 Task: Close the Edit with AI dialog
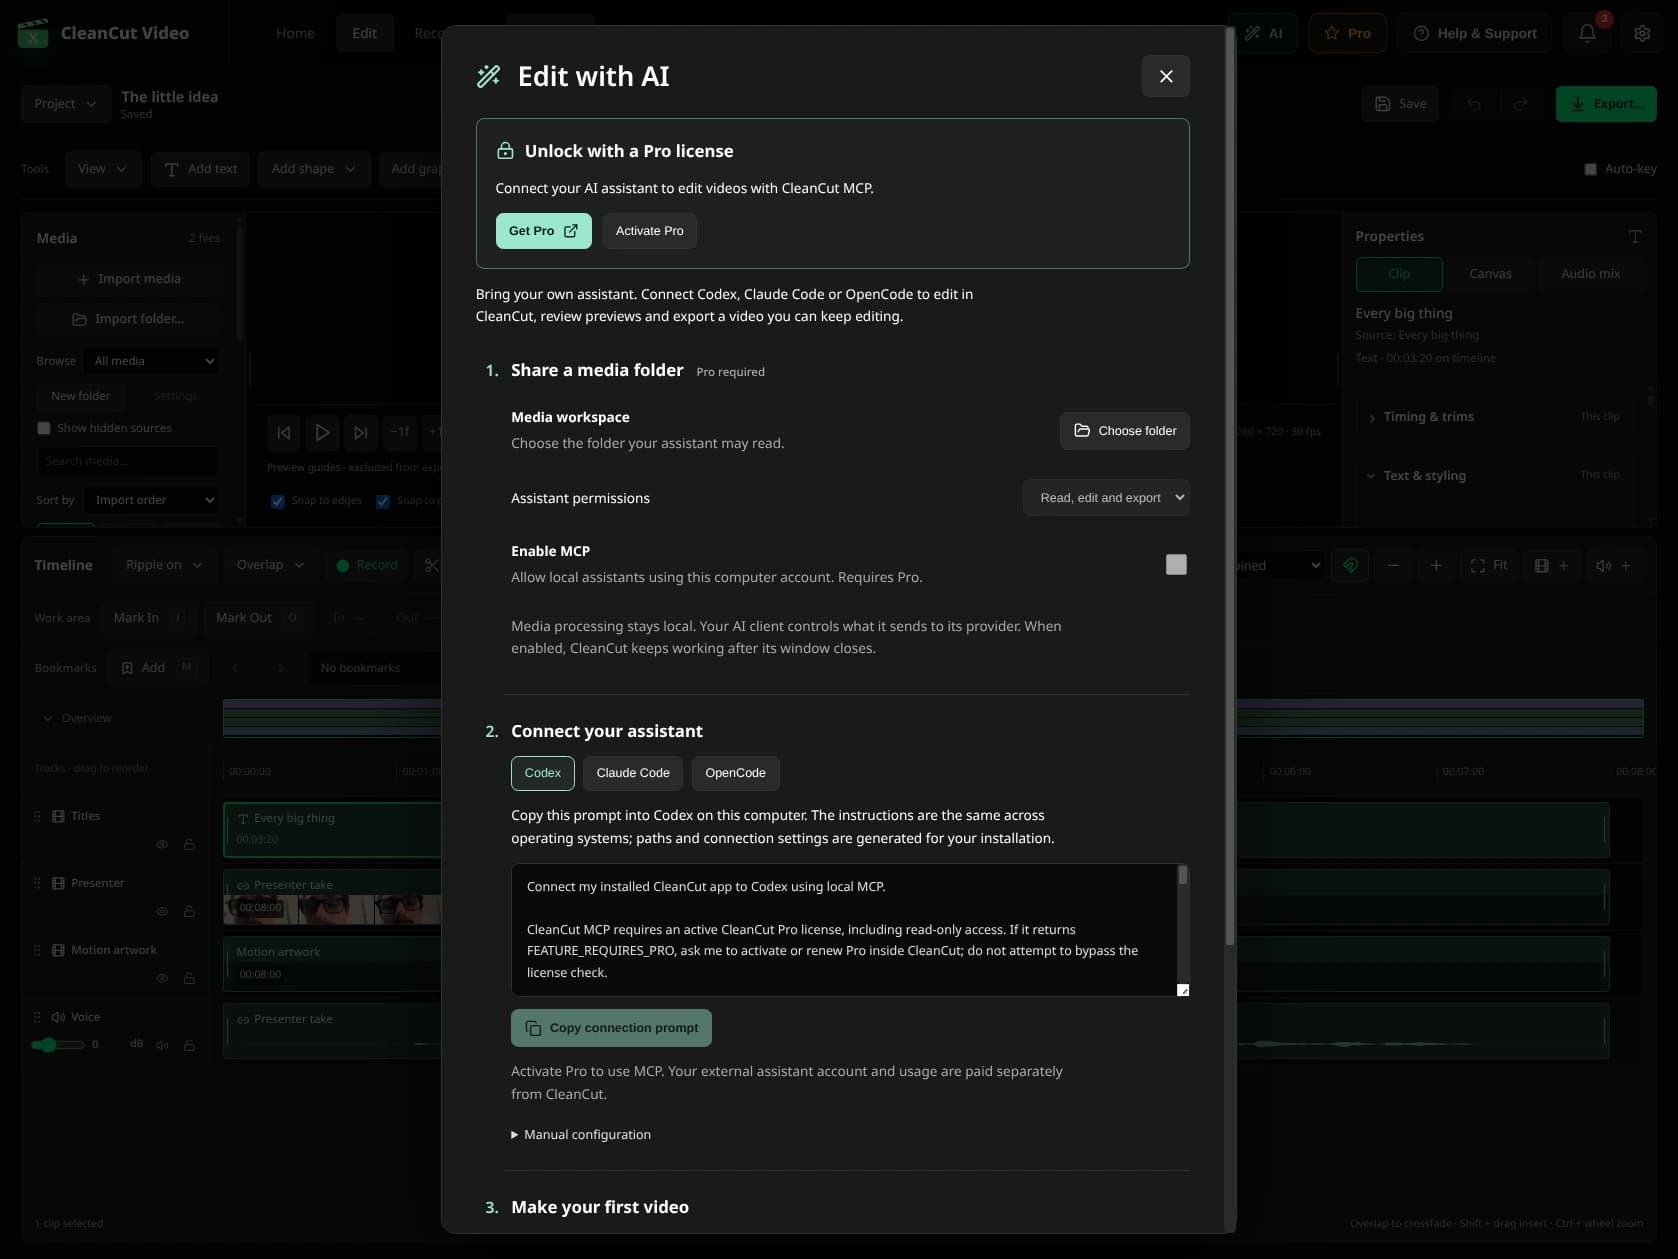click(x=1165, y=76)
